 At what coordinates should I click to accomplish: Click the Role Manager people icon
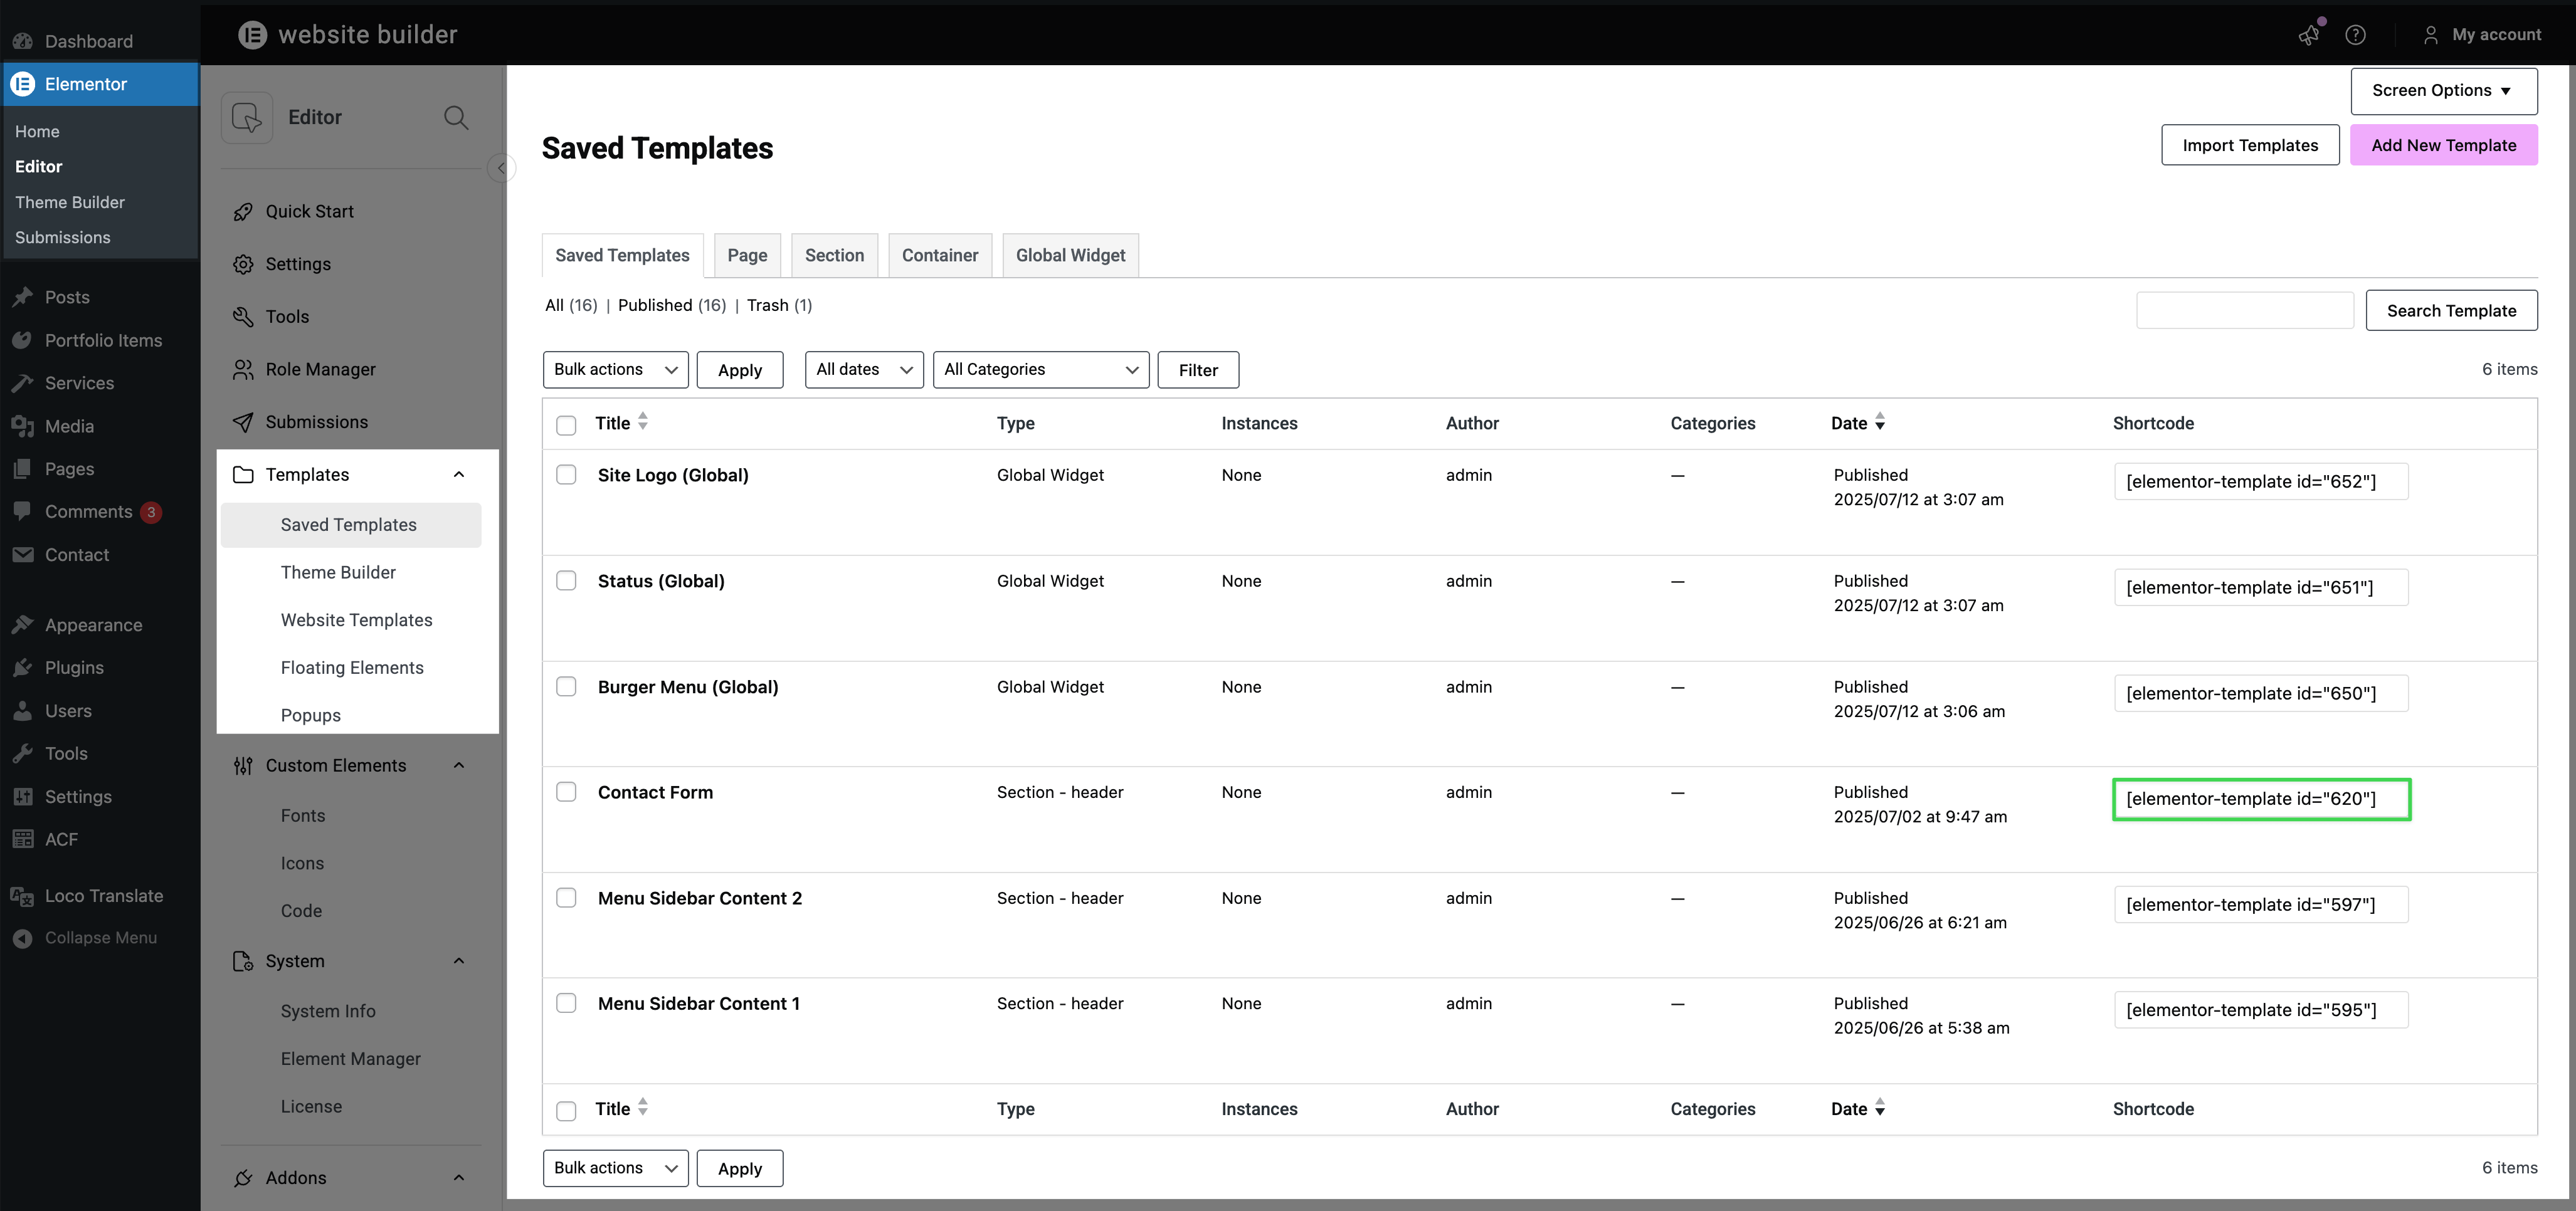[243, 370]
